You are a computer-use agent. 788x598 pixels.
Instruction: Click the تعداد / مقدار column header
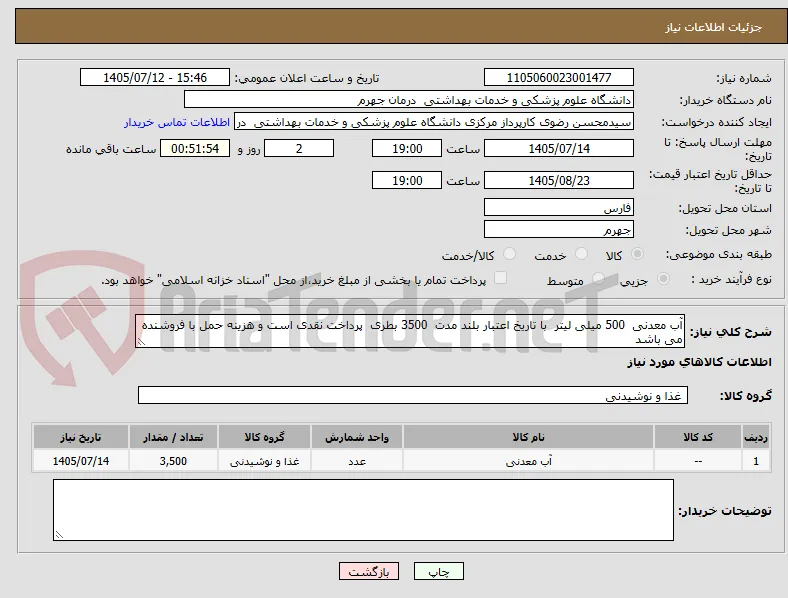(173, 437)
